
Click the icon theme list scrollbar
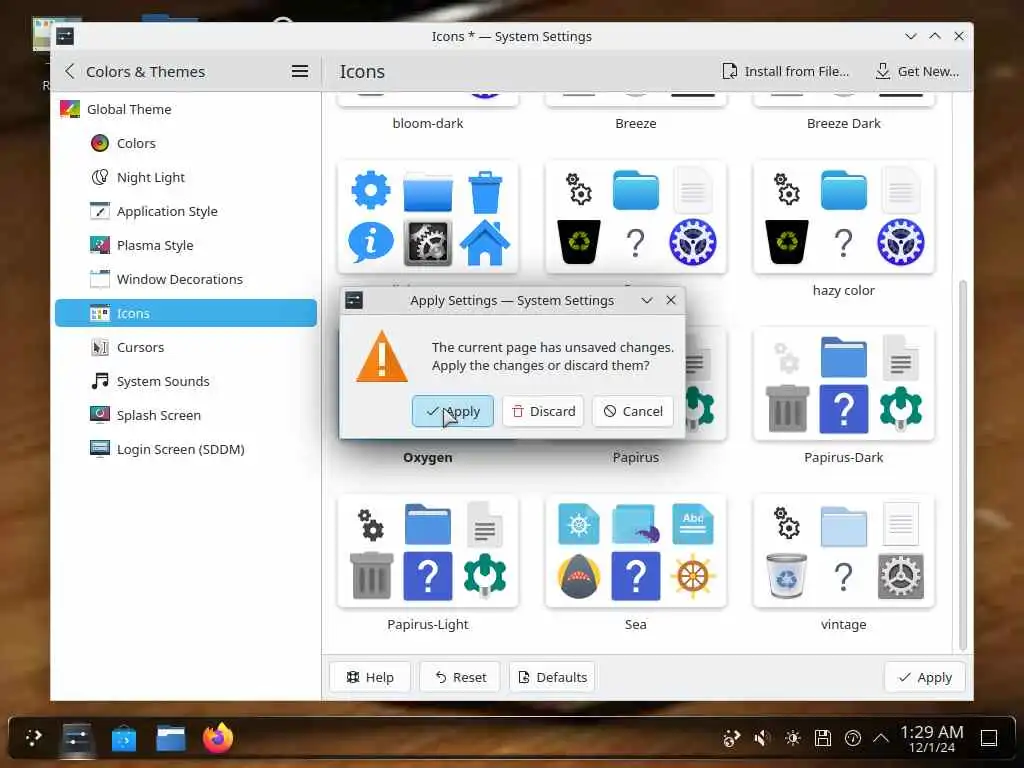[x=963, y=465]
